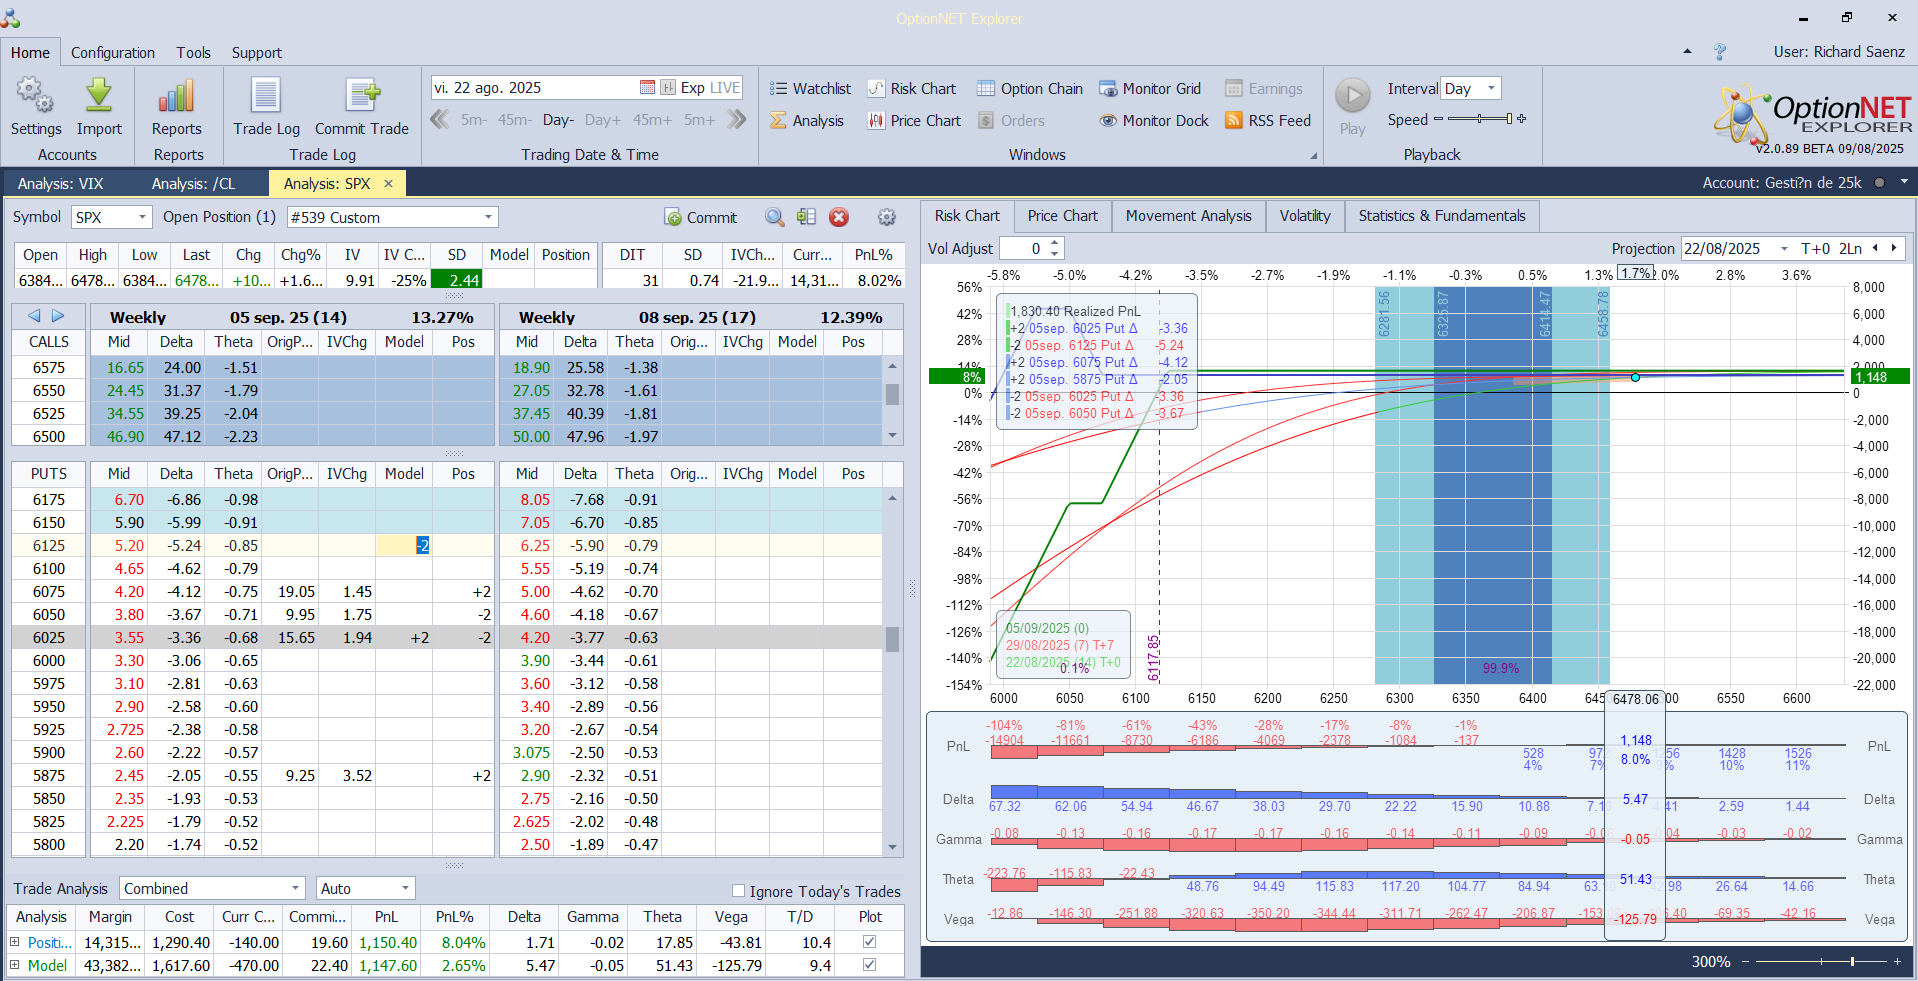Click the Day- time step button
The width and height of the screenshot is (1918, 981).
point(558,120)
